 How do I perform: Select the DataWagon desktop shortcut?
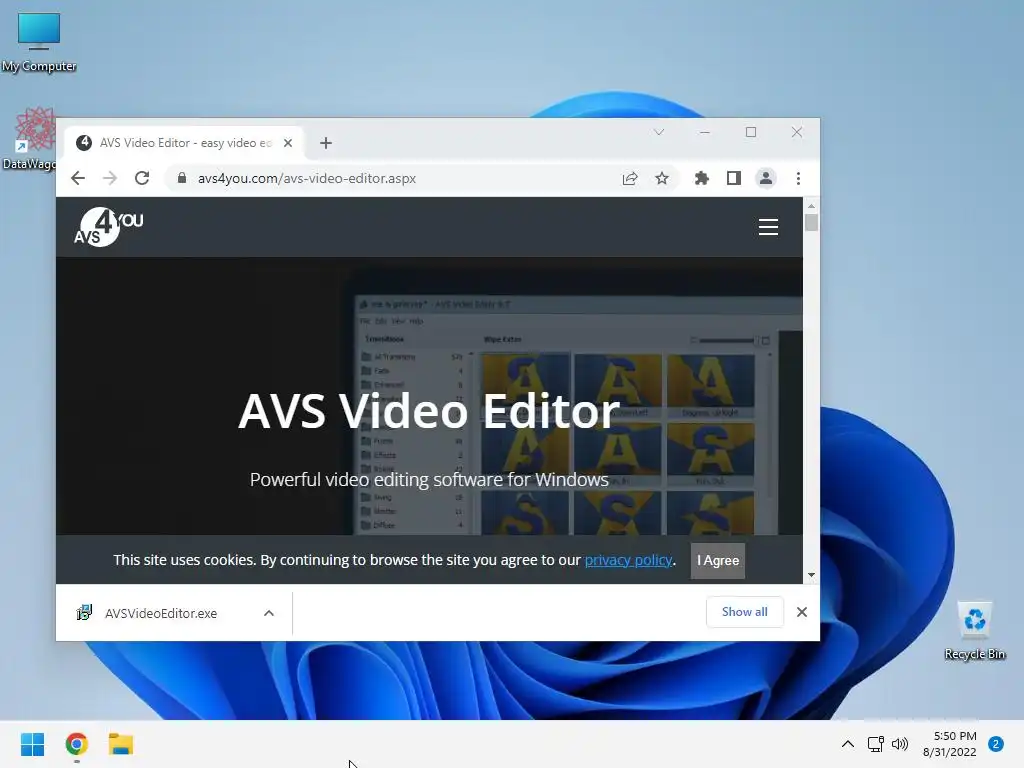click(29, 138)
